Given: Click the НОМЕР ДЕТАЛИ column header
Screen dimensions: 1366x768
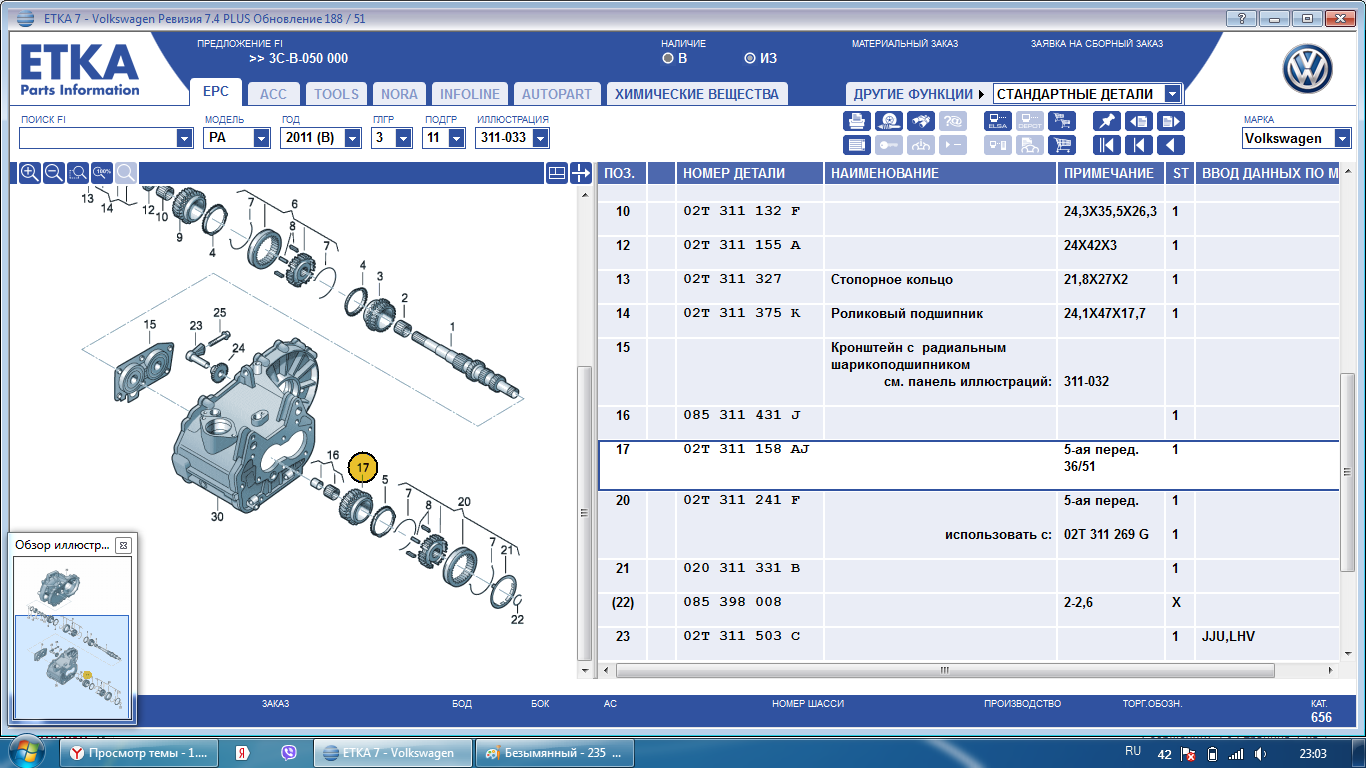Looking at the screenshot, I should (750, 173).
